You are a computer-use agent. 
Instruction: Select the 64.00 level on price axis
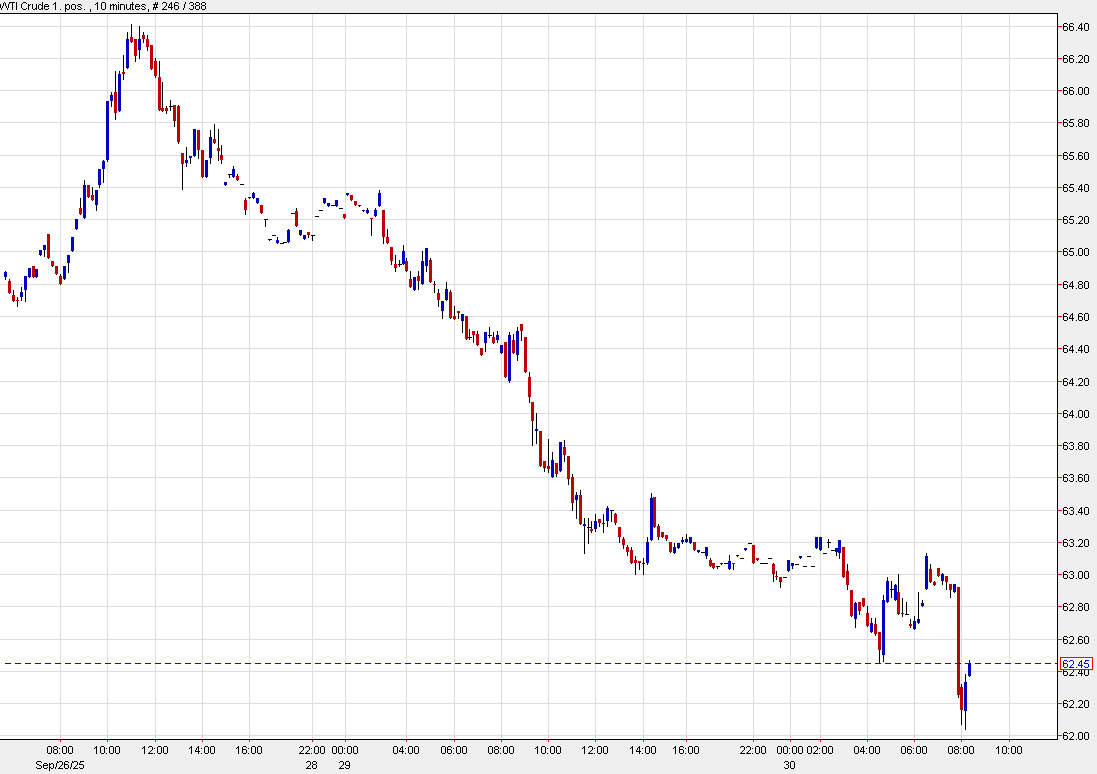[x=1076, y=414]
